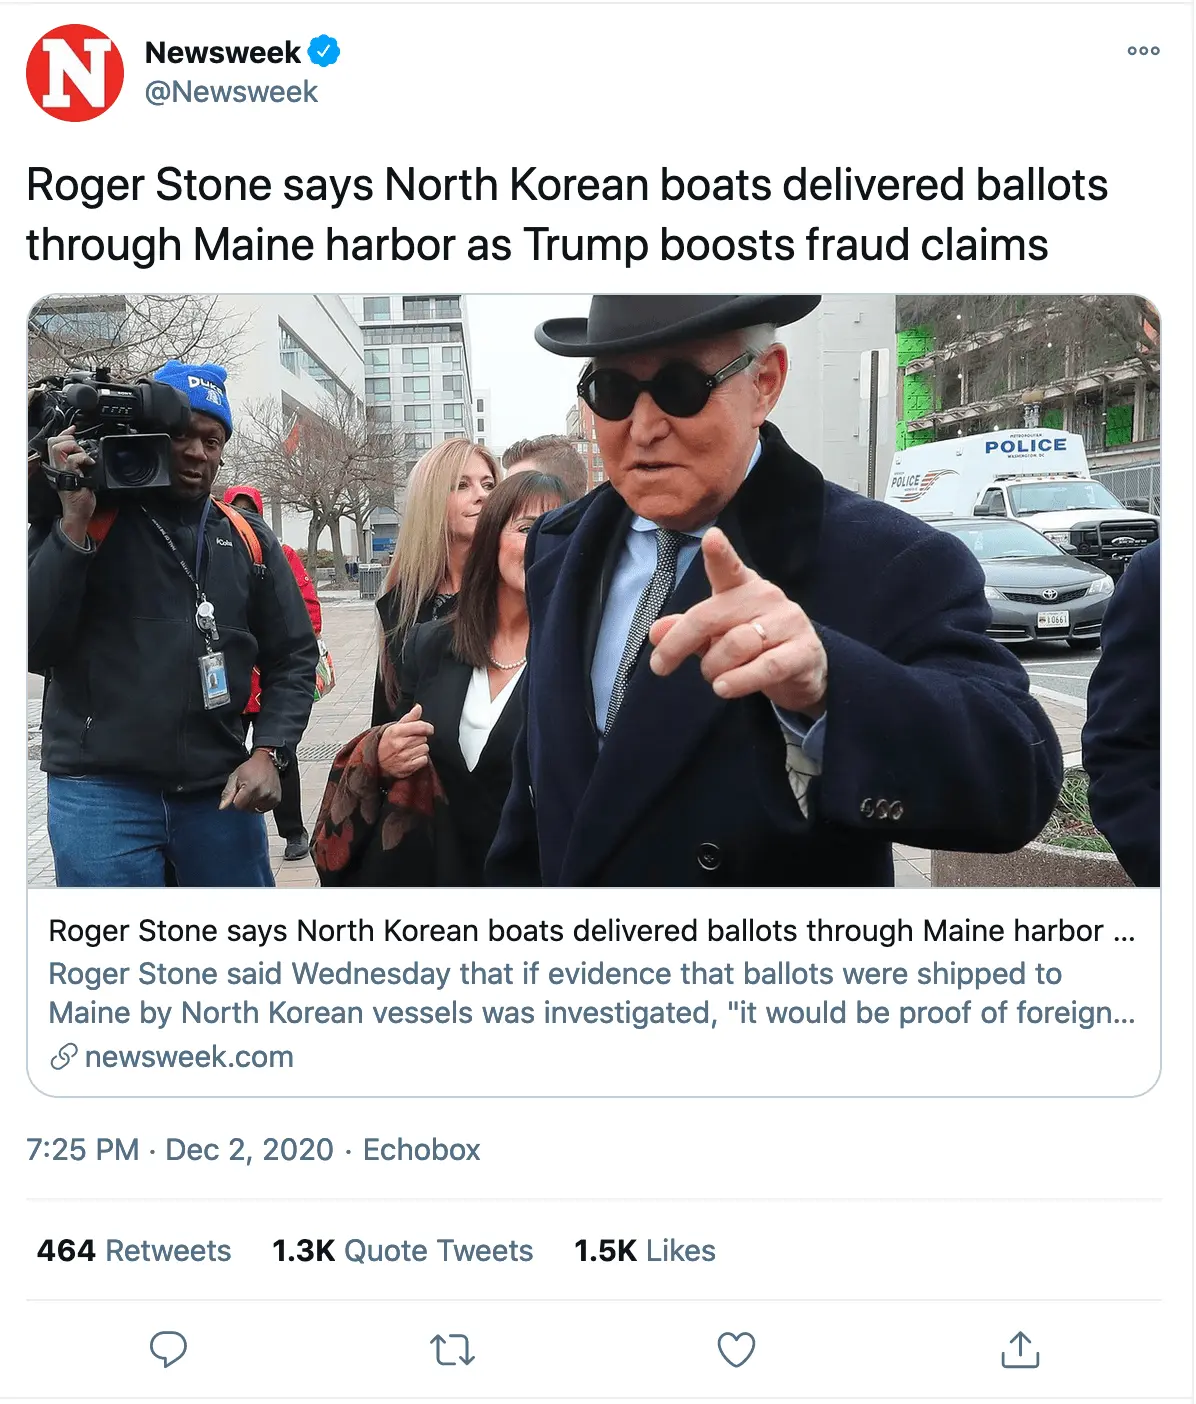Image resolution: width=1196 pixels, height=1404 pixels.
Task: Click the retweet arrows icon
Action: point(452,1350)
